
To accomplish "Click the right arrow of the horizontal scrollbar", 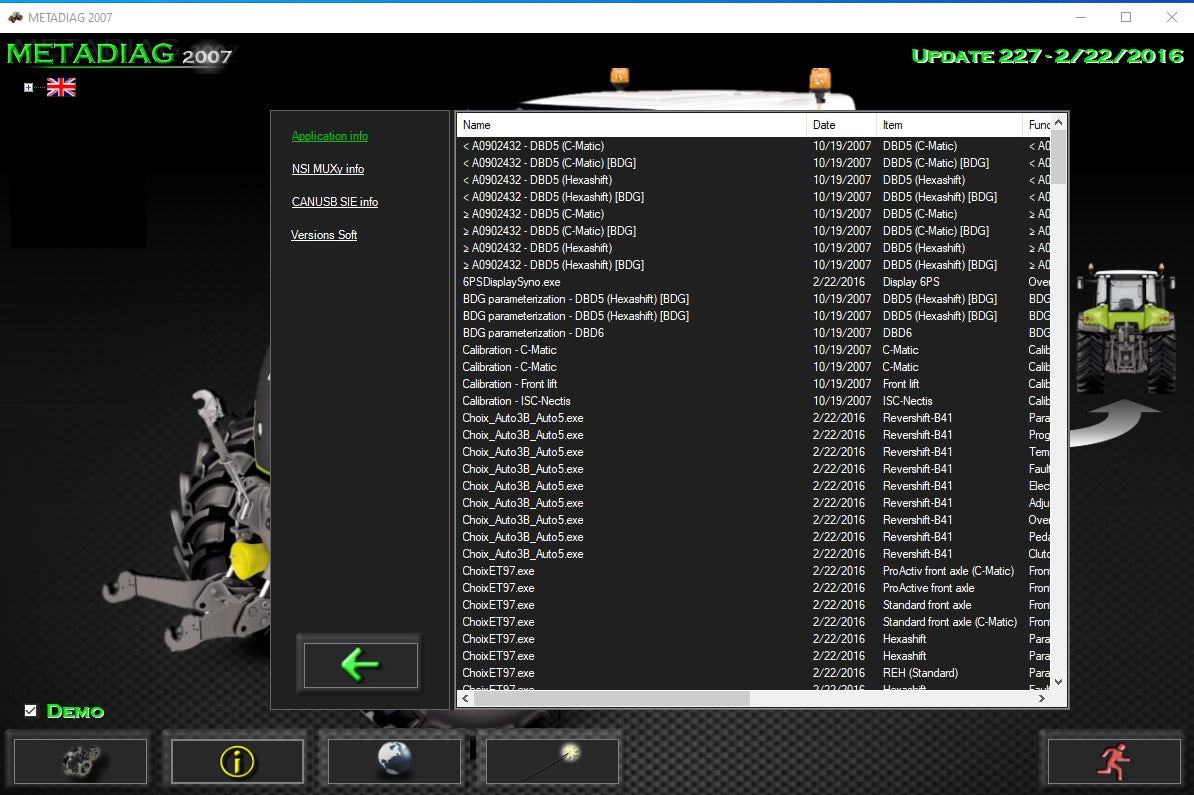I will [x=1043, y=698].
